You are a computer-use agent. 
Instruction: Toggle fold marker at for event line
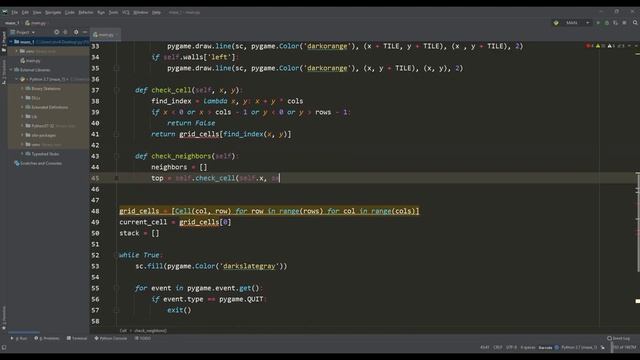(117, 288)
